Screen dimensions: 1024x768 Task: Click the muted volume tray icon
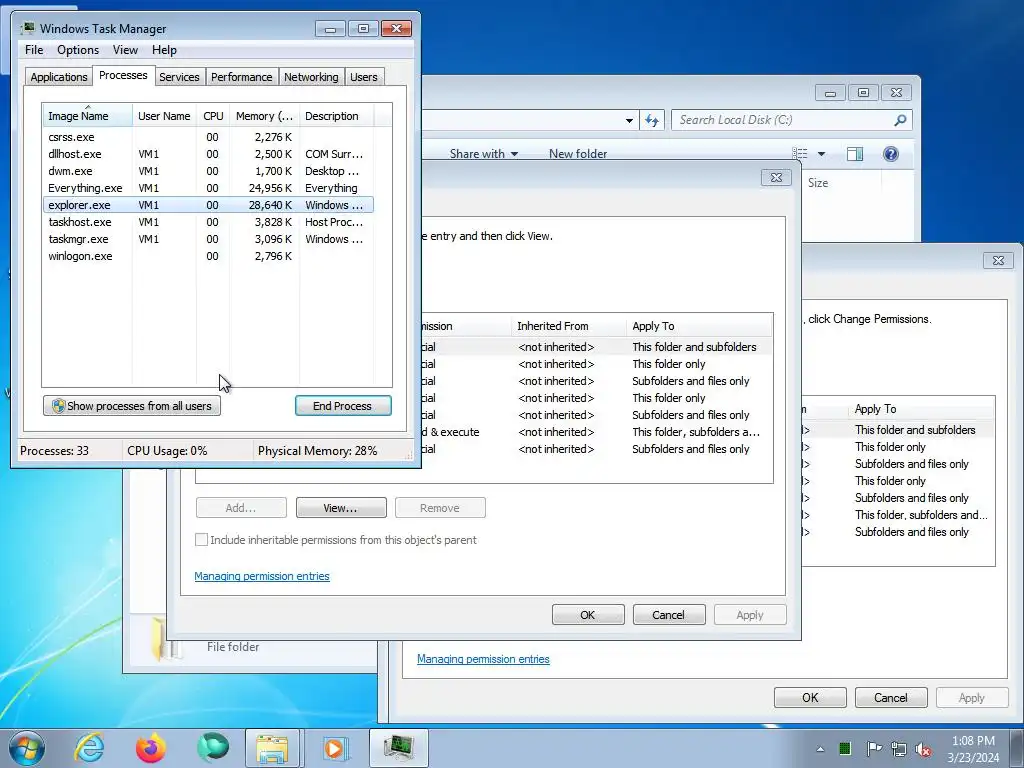coord(923,749)
